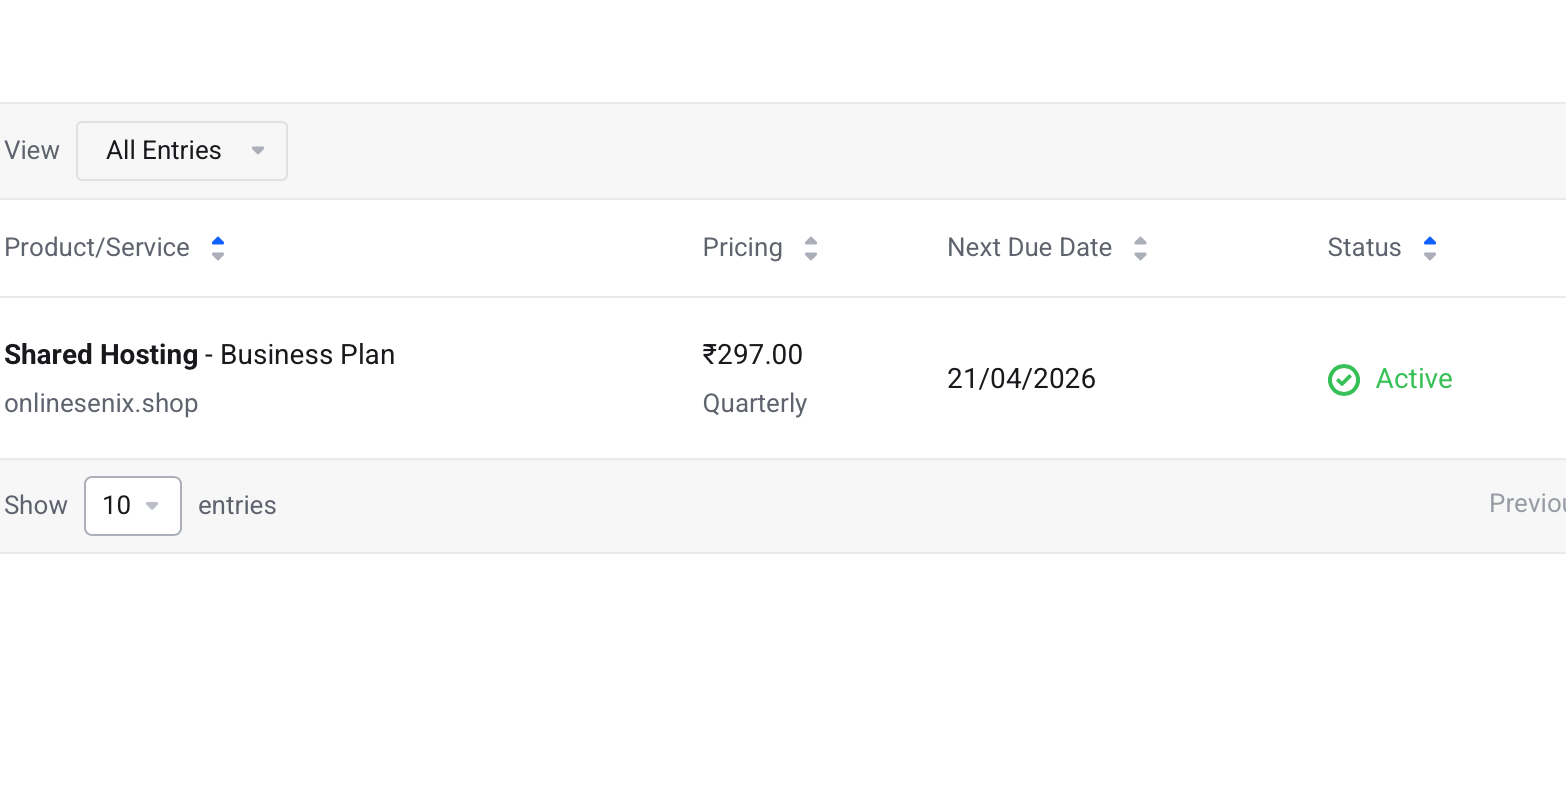1566x802 pixels.
Task: Click the entries label after the count
Action: coord(237,506)
